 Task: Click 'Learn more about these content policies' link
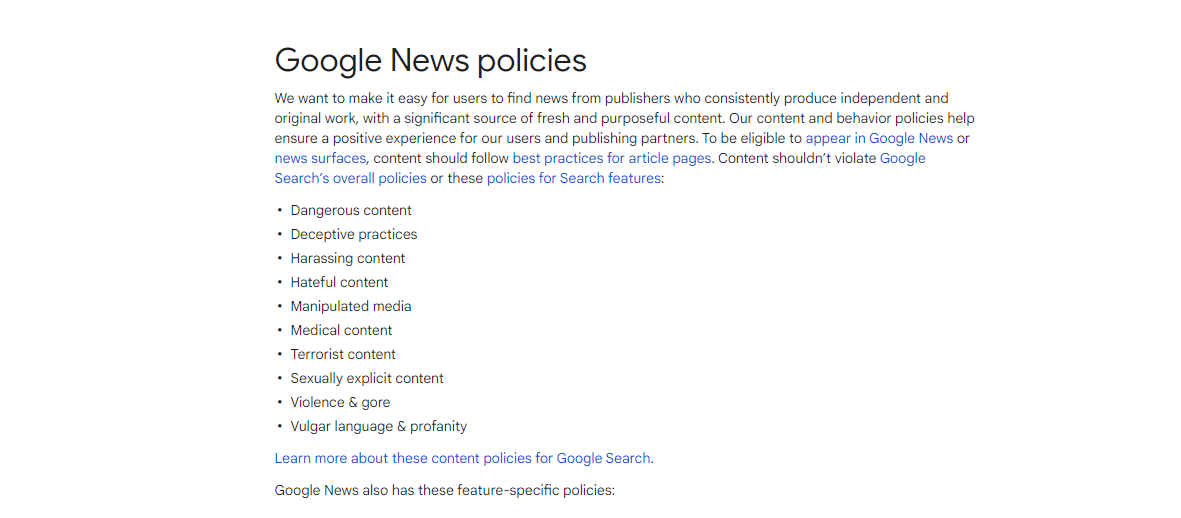(x=462, y=458)
